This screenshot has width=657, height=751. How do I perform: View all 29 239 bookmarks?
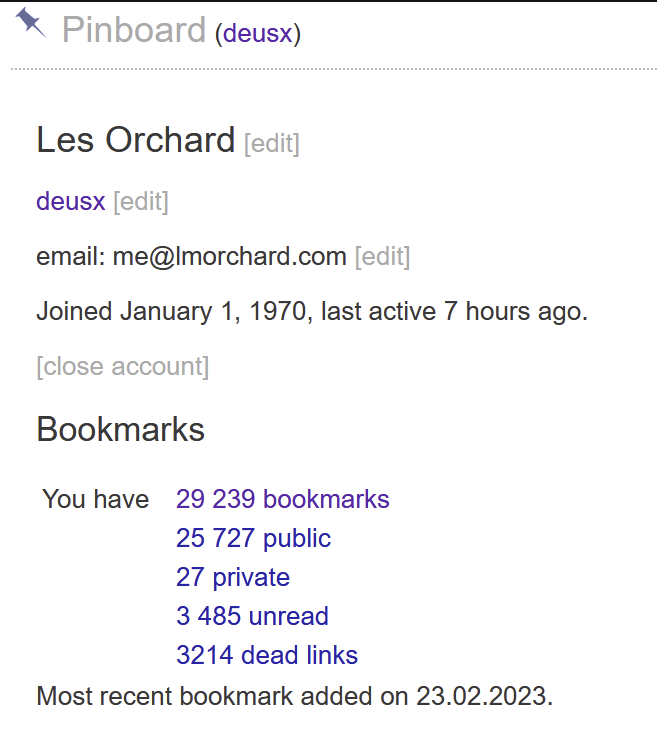point(283,499)
